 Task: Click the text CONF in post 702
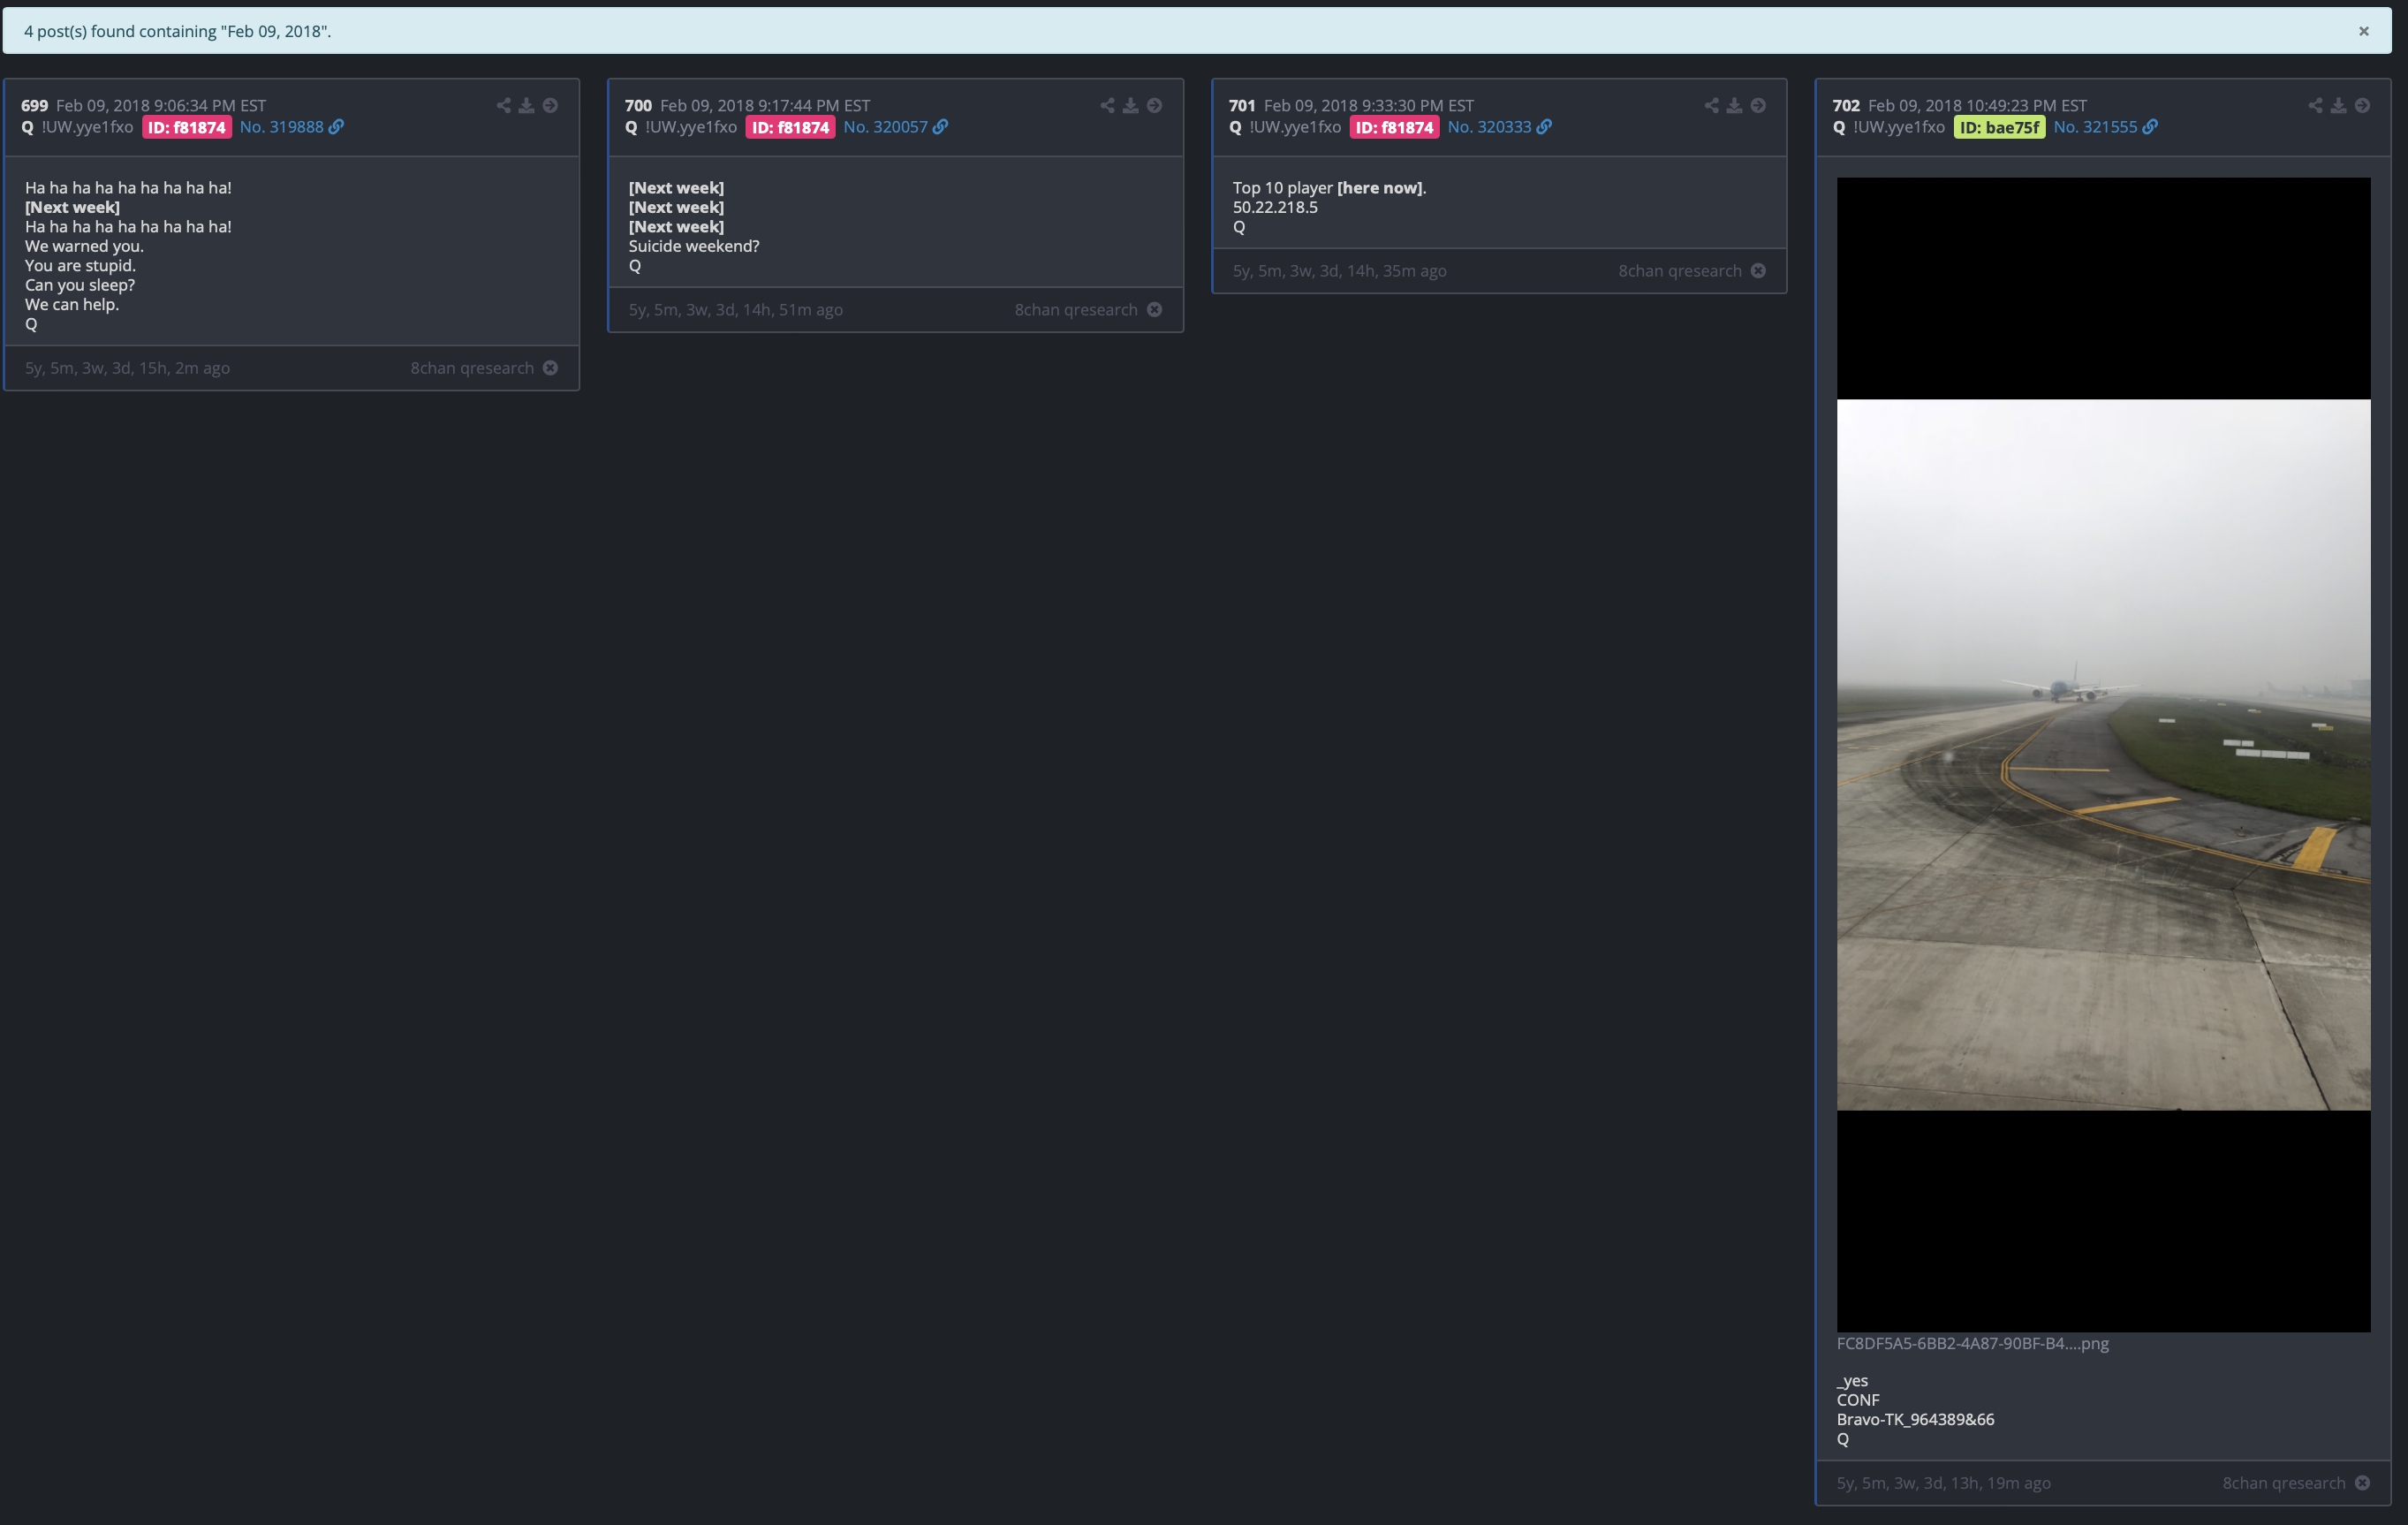(x=1858, y=1400)
